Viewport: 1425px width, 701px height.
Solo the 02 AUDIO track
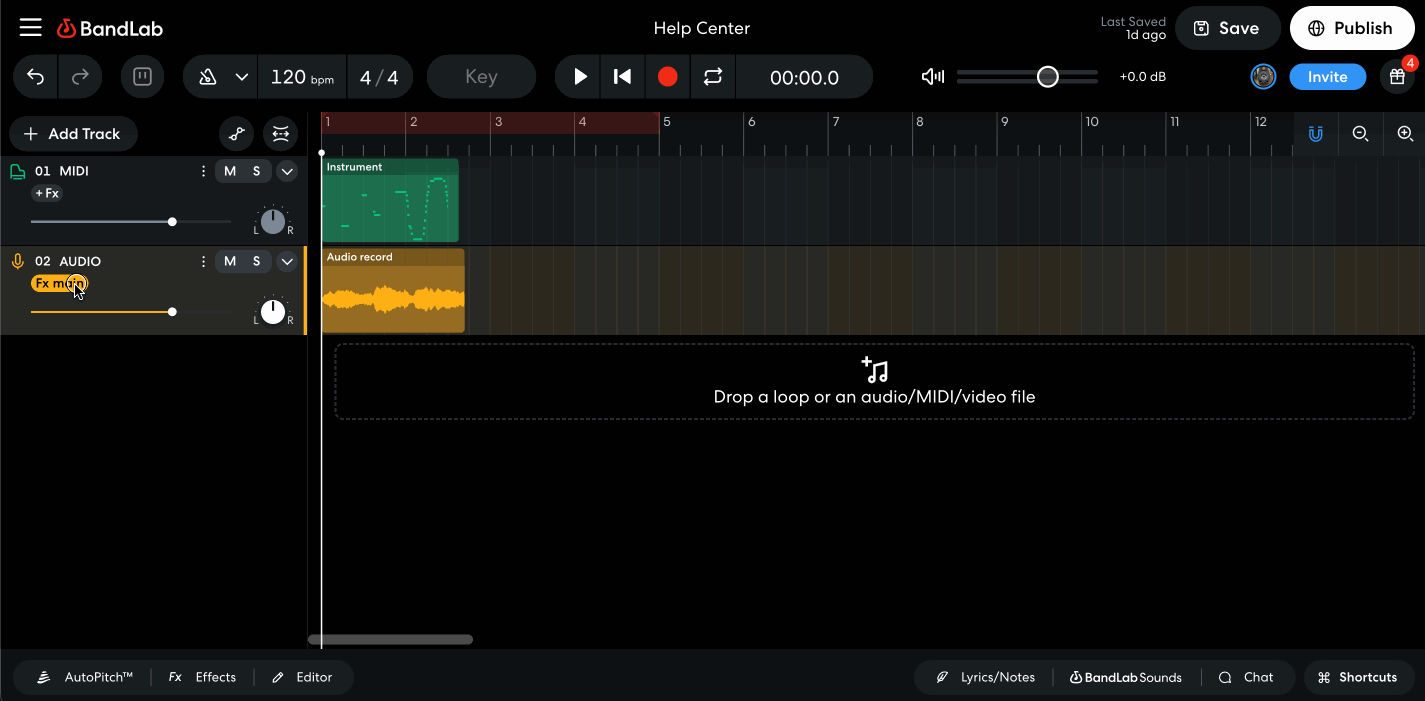[x=257, y=261]
